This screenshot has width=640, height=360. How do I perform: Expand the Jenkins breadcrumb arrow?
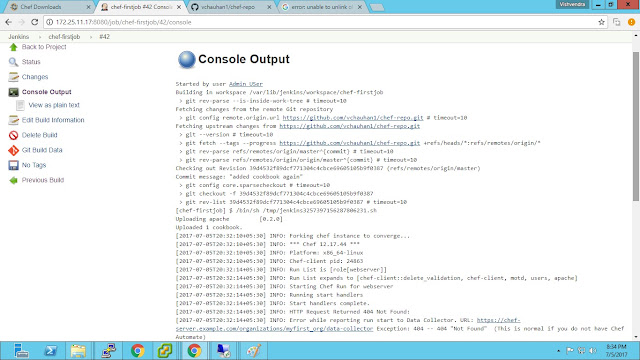[40, 37]
